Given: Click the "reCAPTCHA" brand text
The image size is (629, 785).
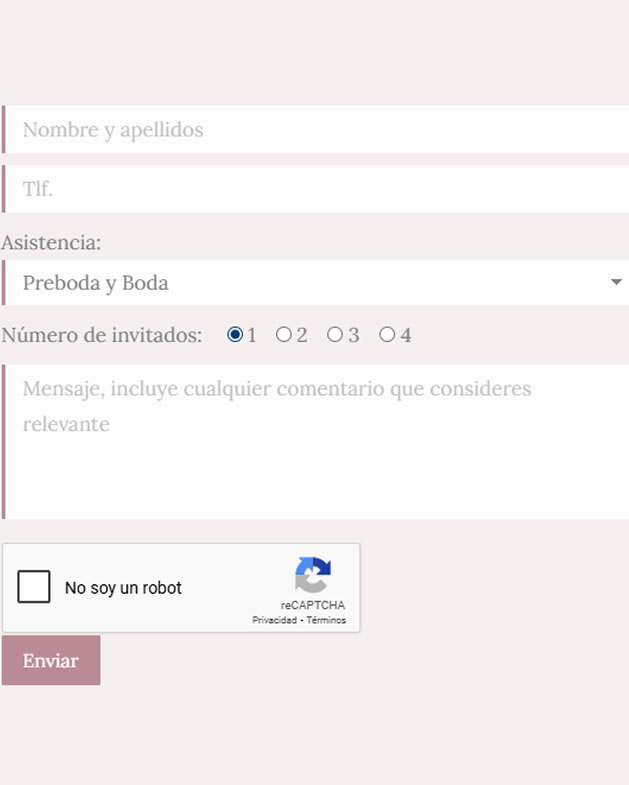Looking at the screenshot, I should pos(313,605).
